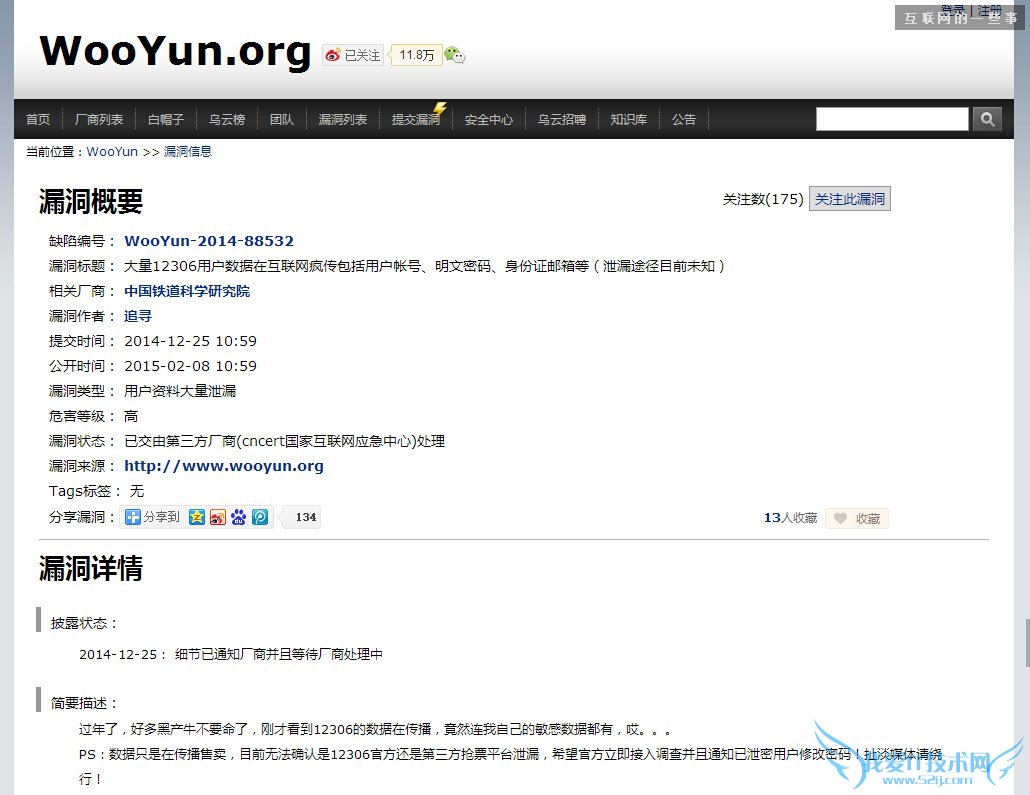Click status text 已交由第三方厂商(cncert国家互联网应急中心)处理
Viewport: 1030px width, 795px height.
click(x=284, y=441)
